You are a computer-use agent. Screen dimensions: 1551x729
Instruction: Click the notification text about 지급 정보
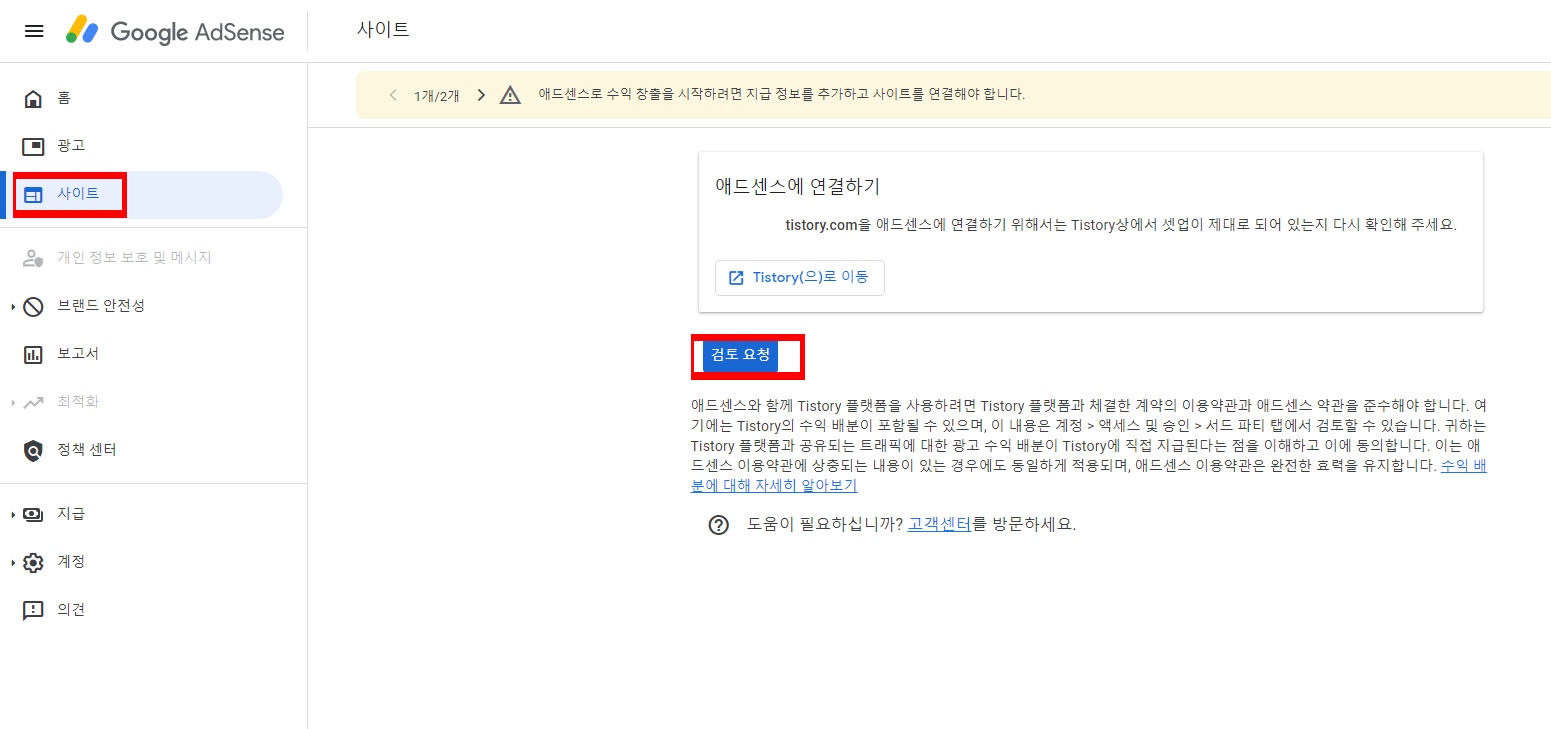782,95
